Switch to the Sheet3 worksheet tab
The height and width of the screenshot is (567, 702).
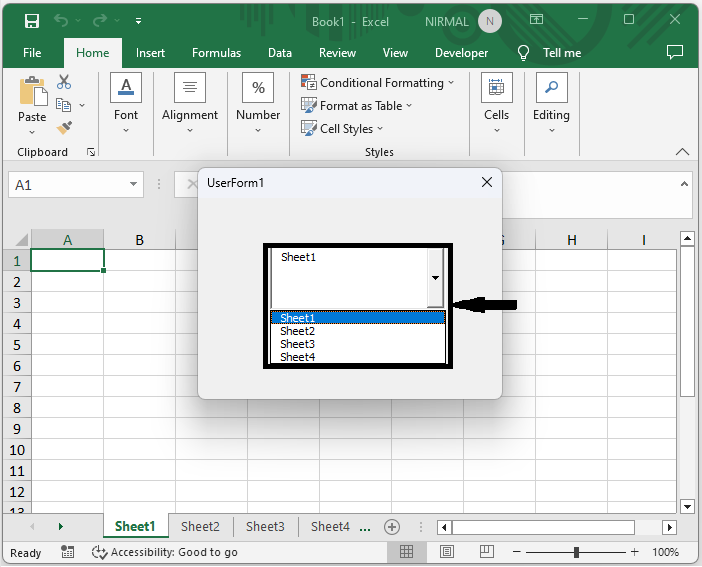click(x=265, y=526)
